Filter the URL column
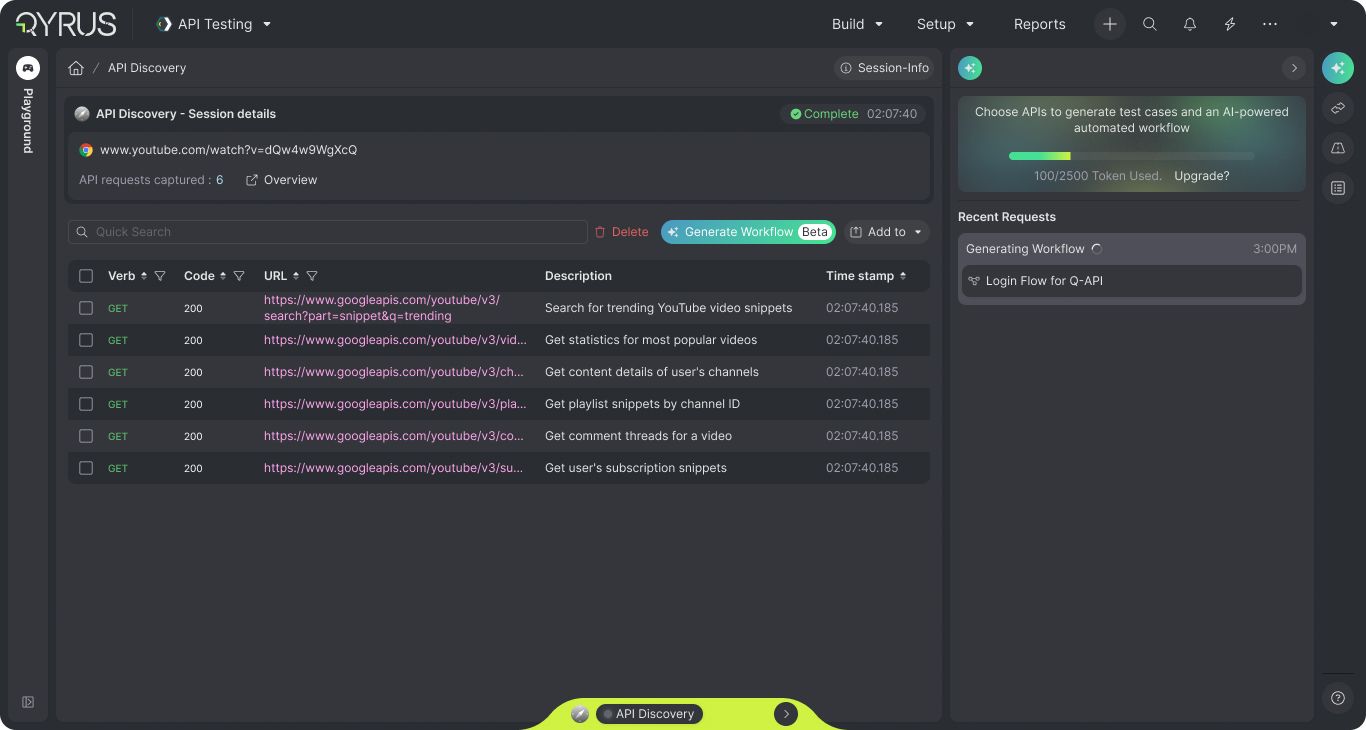 (312, 276)
